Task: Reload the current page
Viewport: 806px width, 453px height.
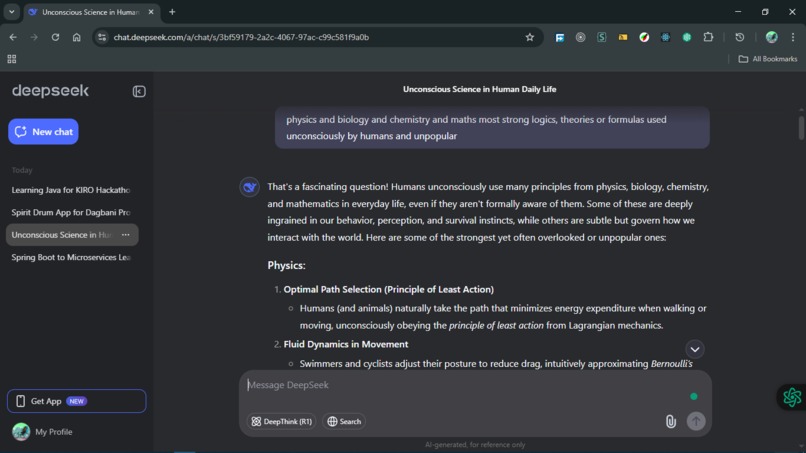Action: [x=55, y=37]
